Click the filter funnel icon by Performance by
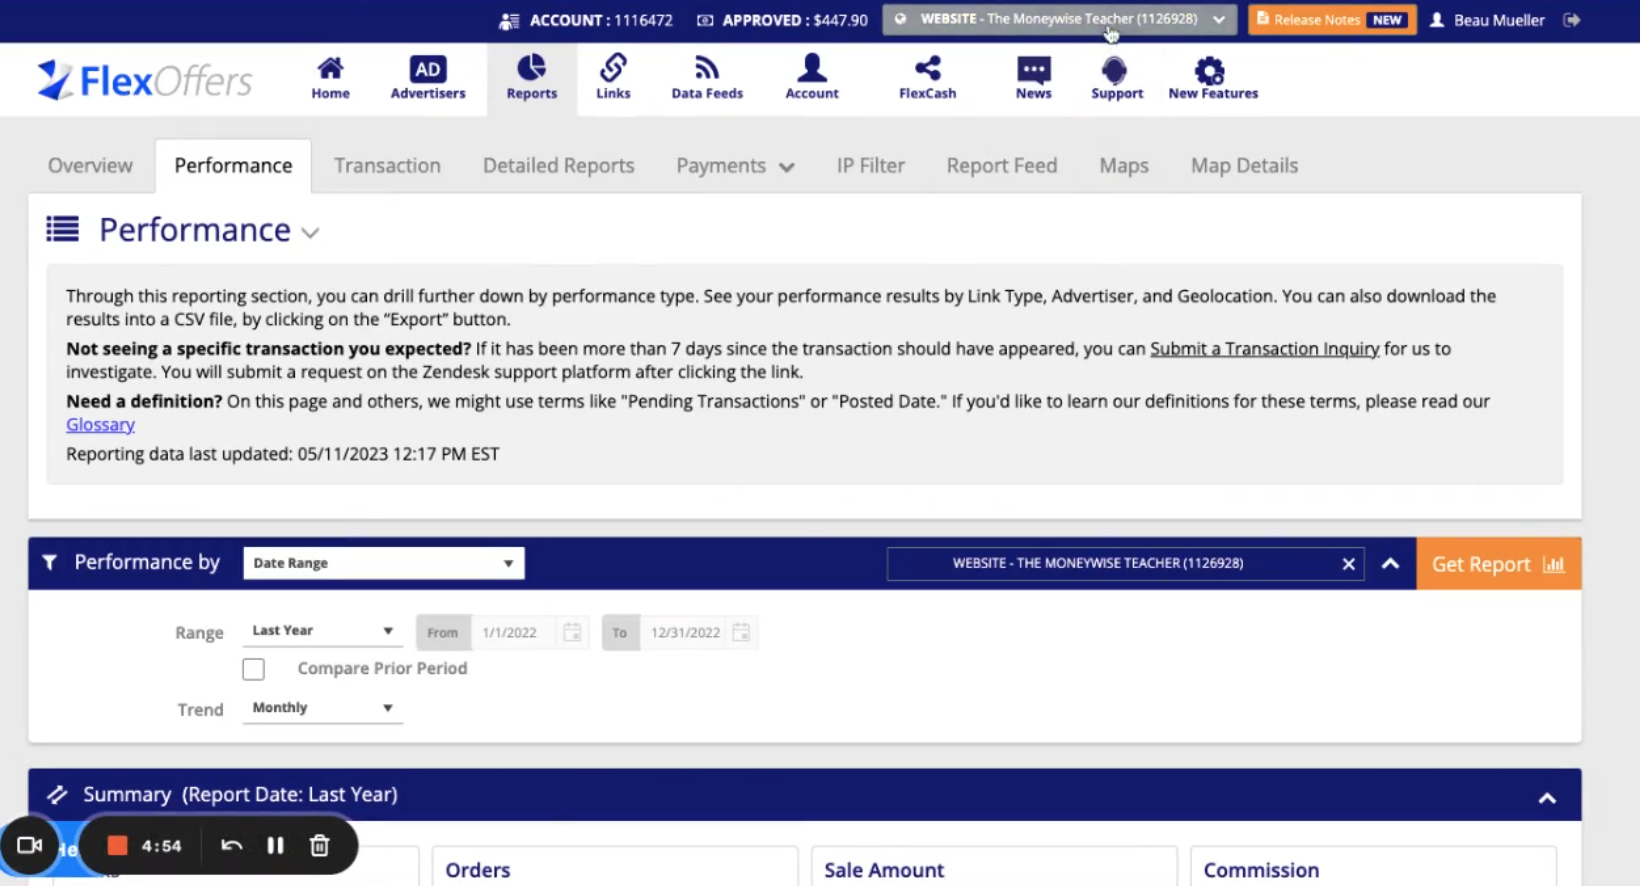 pyautogui.click(x=49, y=563)
